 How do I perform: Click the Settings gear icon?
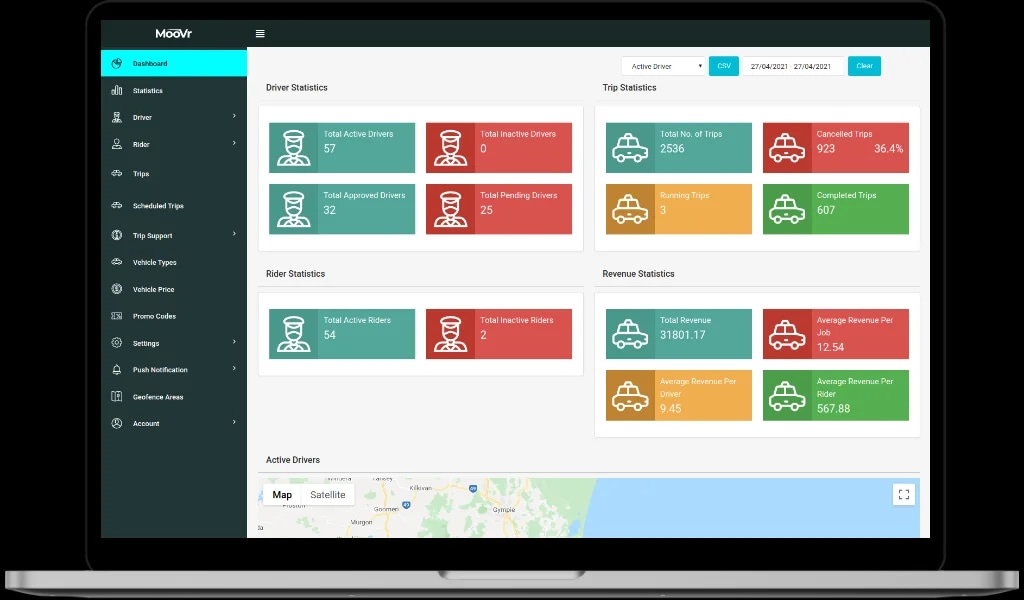117,343
